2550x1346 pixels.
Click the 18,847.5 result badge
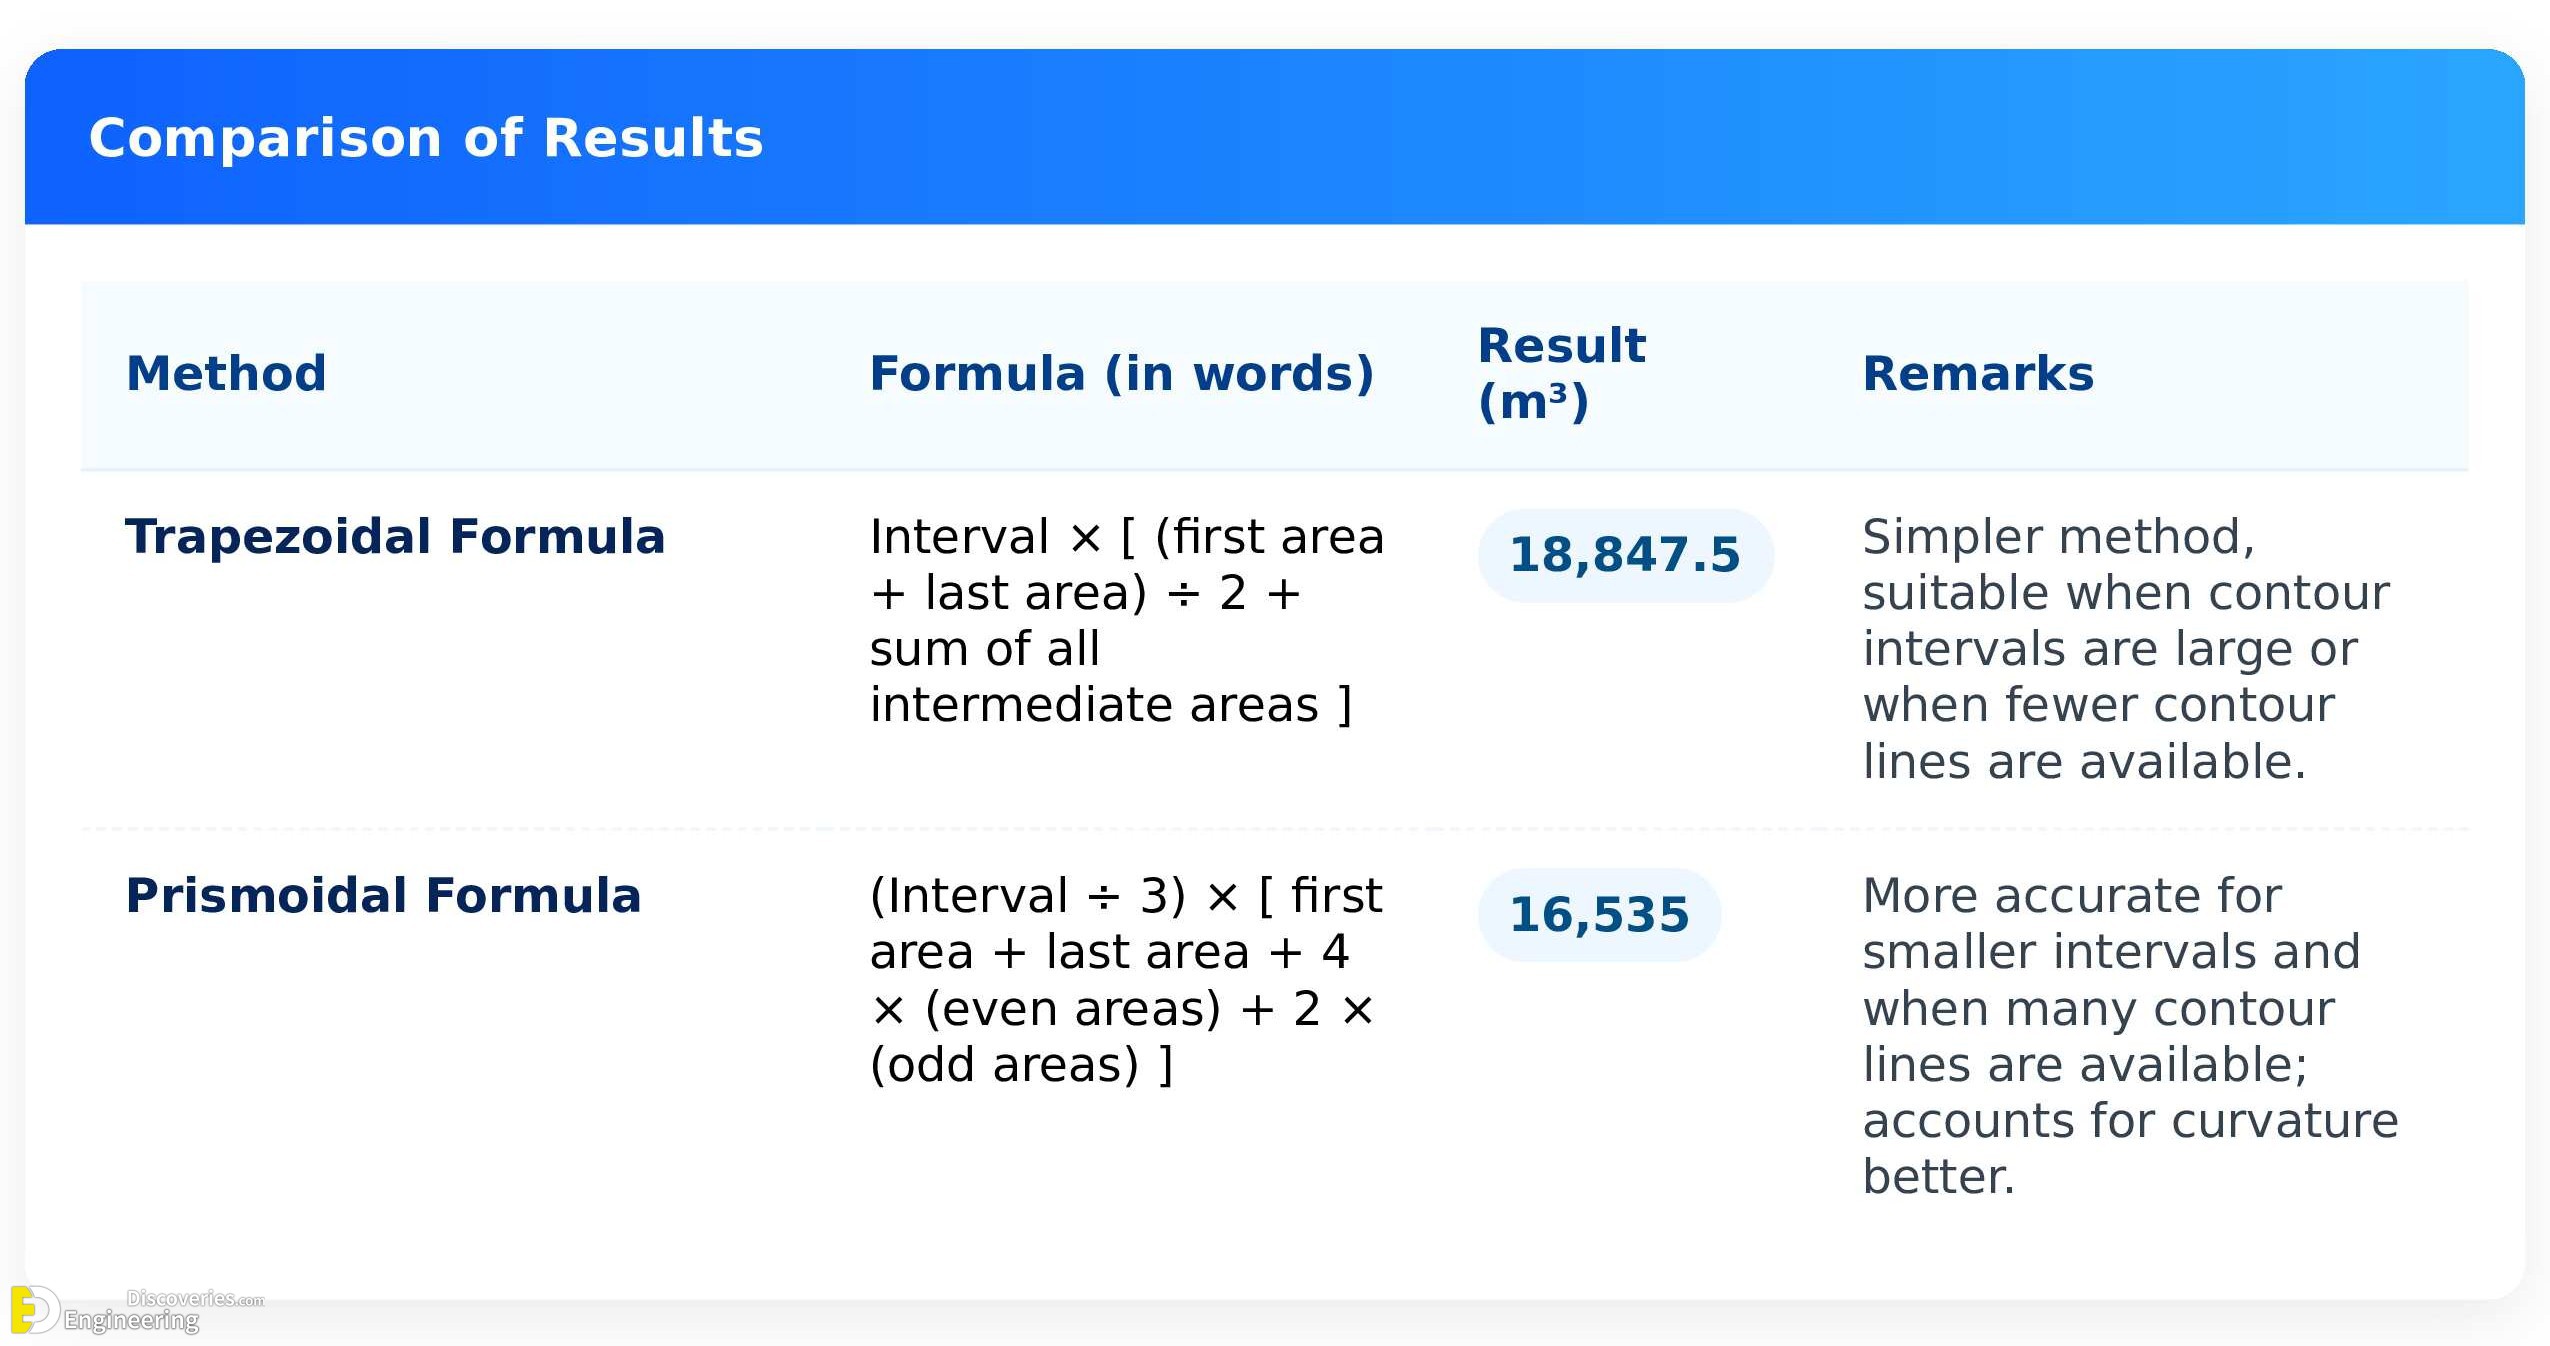pyautogui.click(x=1625, y=555)
